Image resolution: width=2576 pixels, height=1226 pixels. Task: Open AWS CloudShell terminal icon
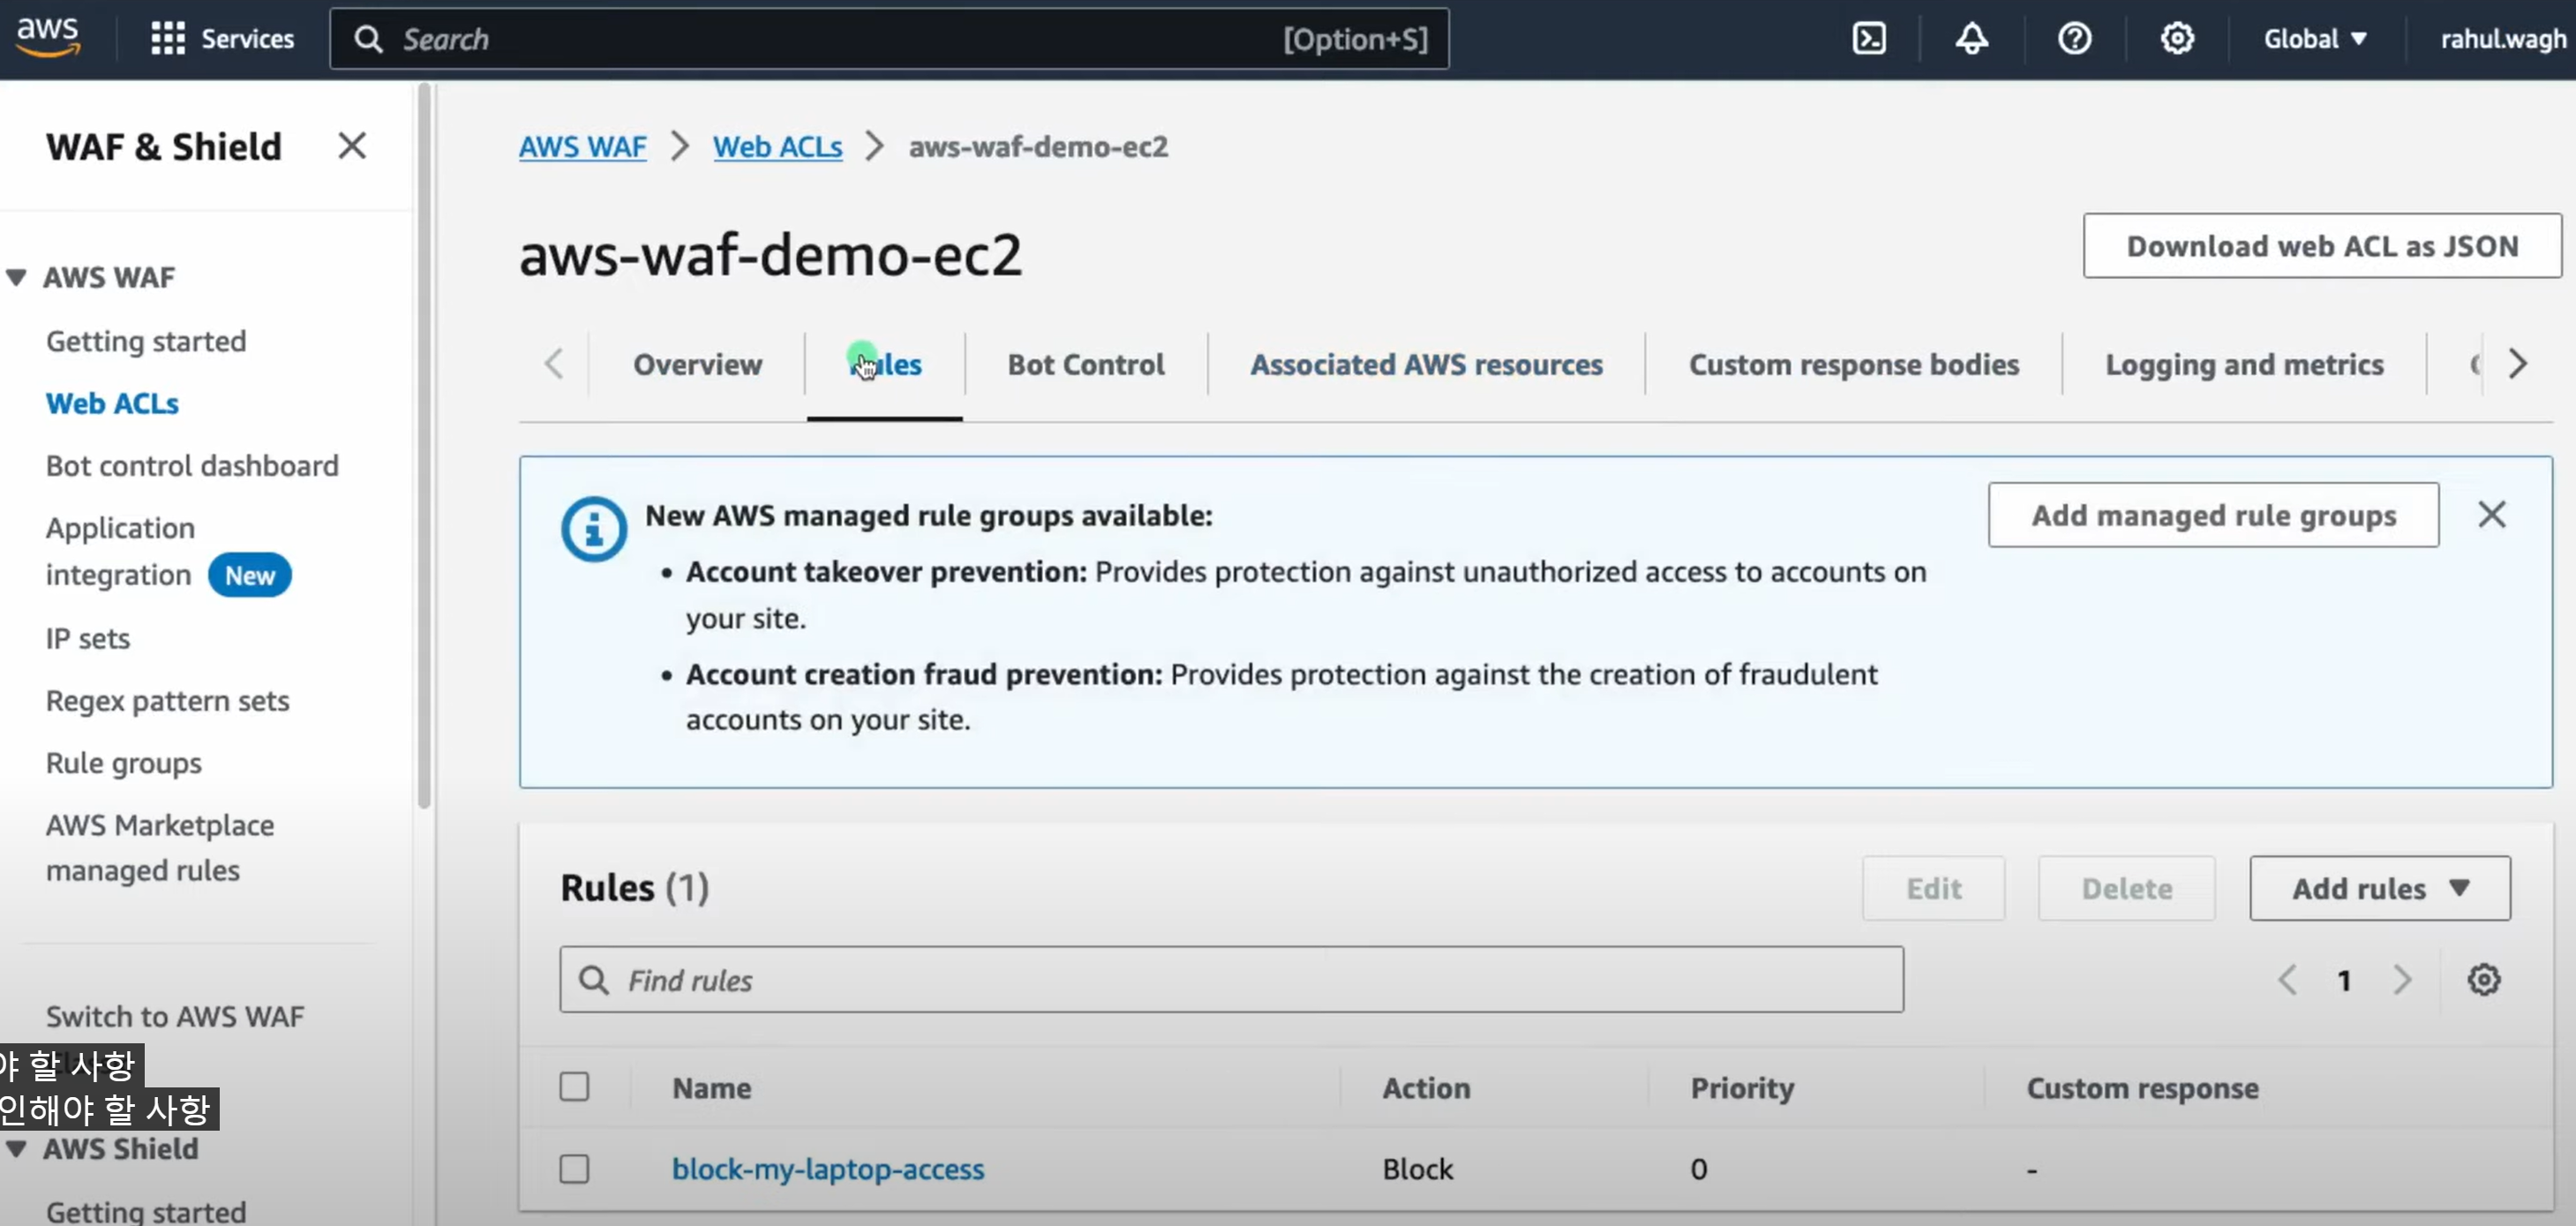1868,39
